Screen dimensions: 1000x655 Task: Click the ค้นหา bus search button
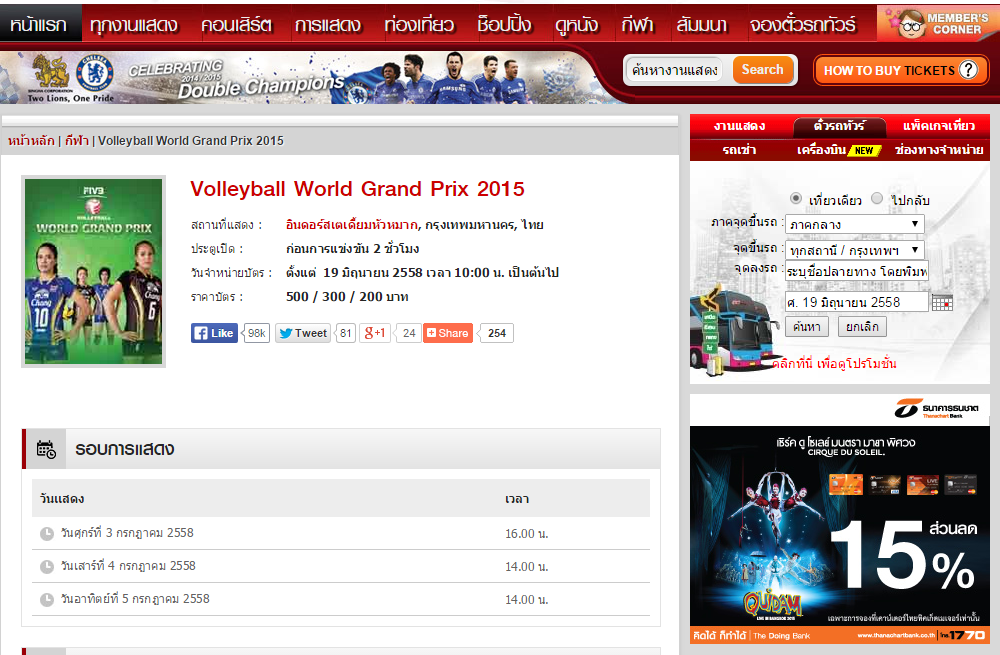pos(807,327)
